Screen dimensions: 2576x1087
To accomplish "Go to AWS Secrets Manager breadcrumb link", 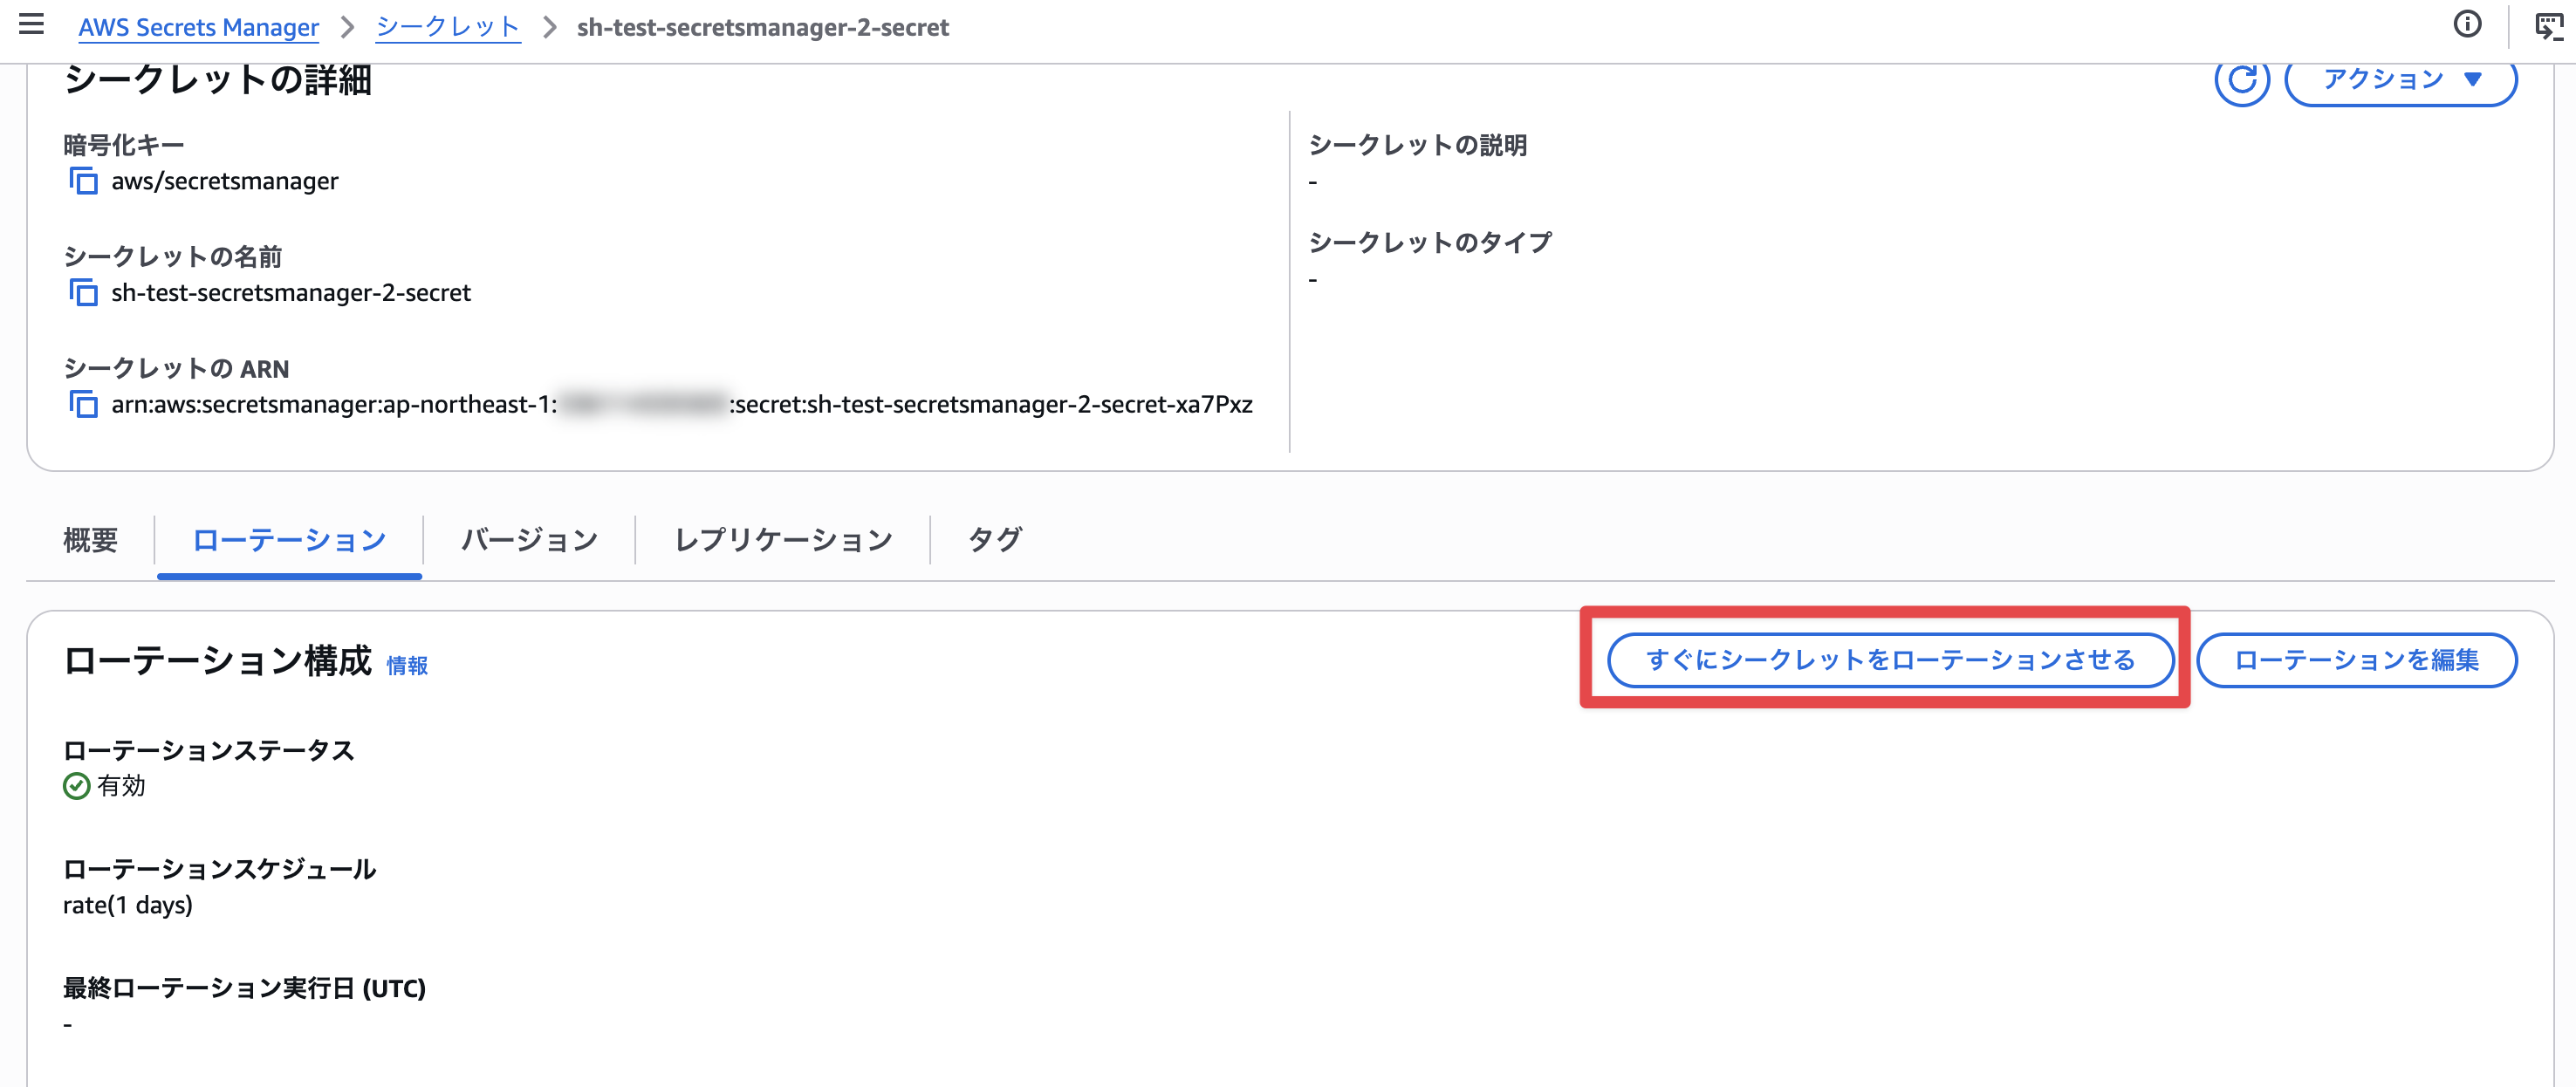I will 198,27.
